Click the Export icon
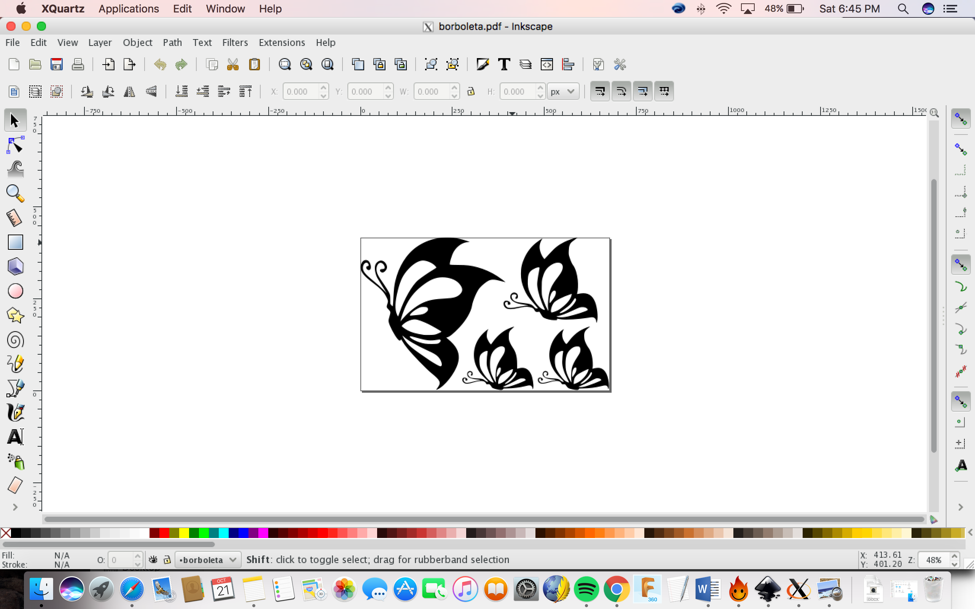This screenshot has width=975, height=609. (x=129, y=64)
